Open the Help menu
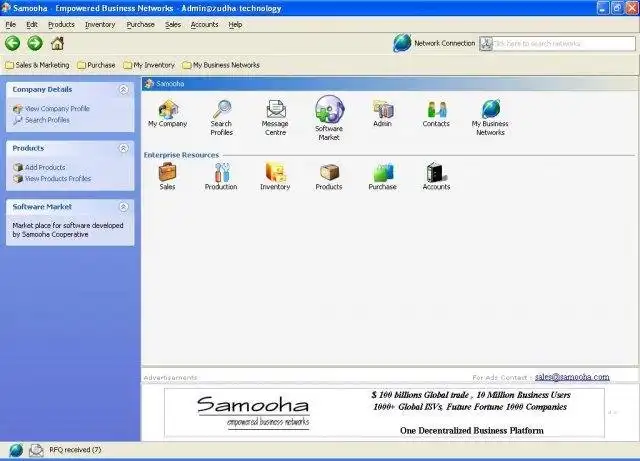640x461 pixels. [x=235, y=24]
